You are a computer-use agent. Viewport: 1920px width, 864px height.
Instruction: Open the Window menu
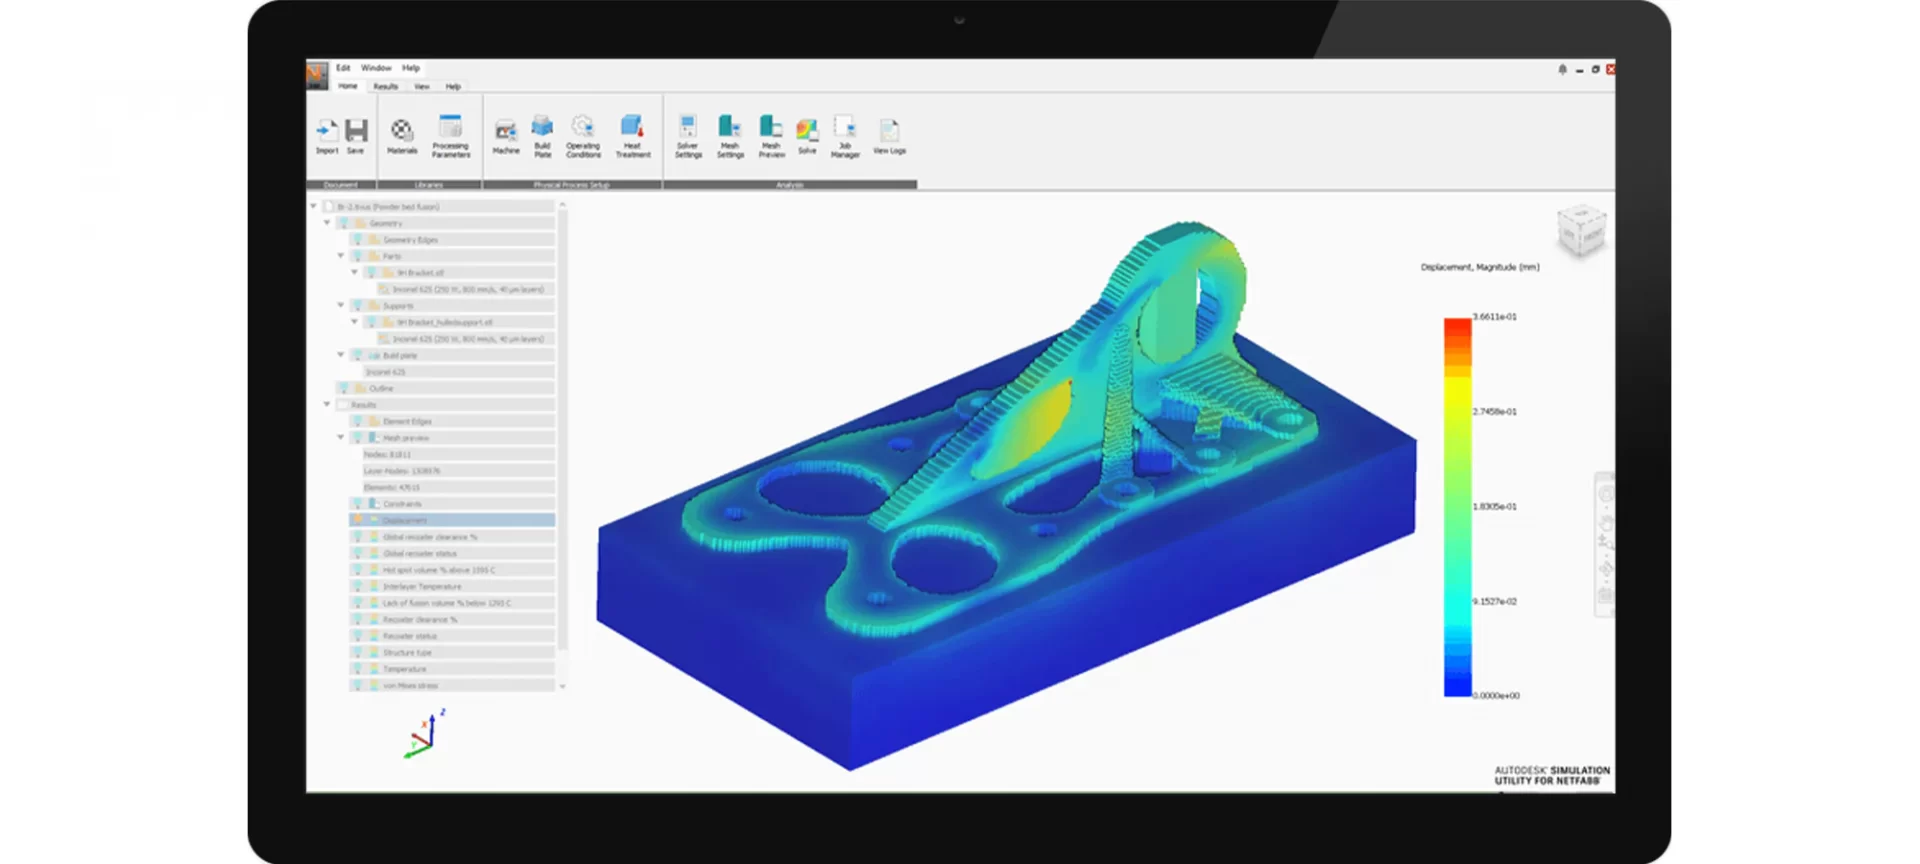376,68
